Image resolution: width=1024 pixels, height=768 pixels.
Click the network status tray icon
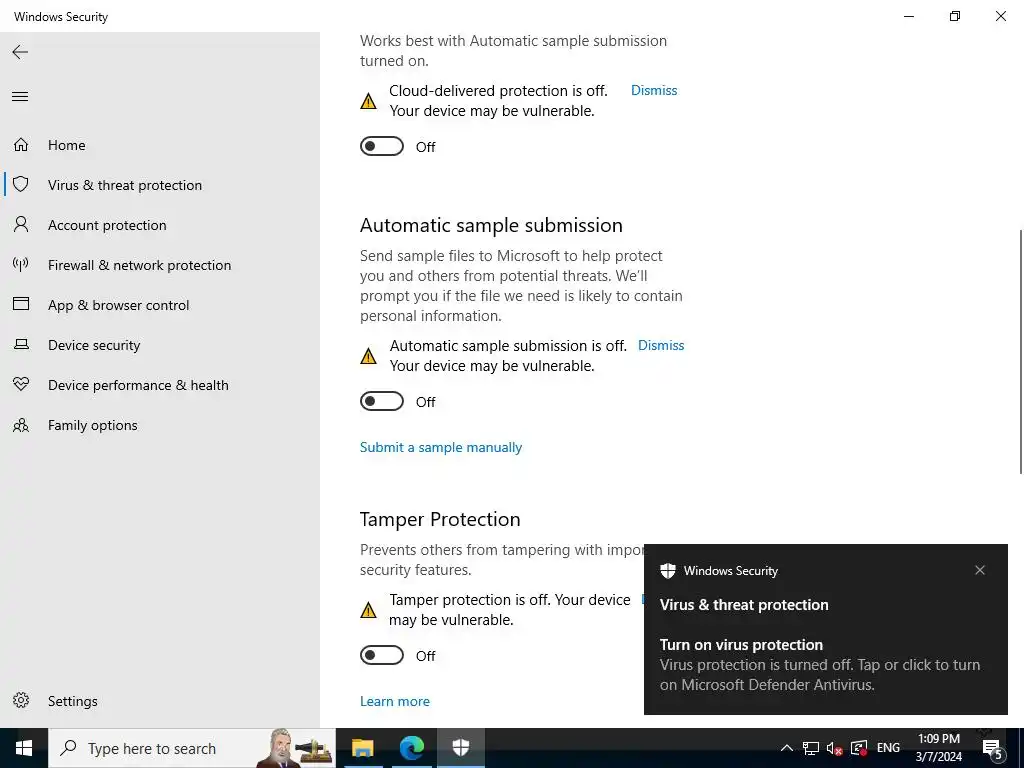[x=810, y=748]
